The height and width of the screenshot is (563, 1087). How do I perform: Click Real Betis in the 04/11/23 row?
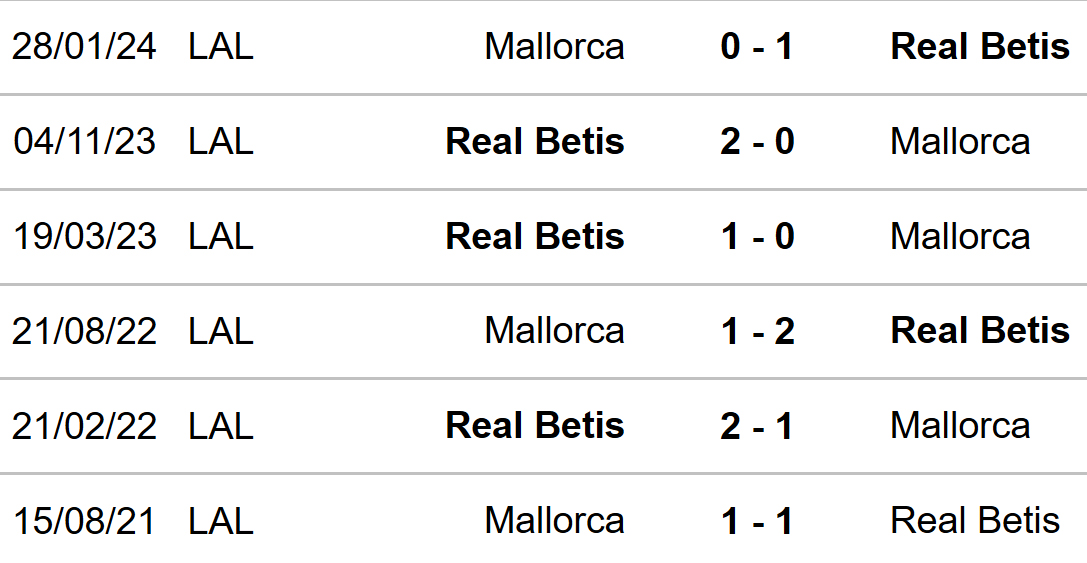coord(535,141)
